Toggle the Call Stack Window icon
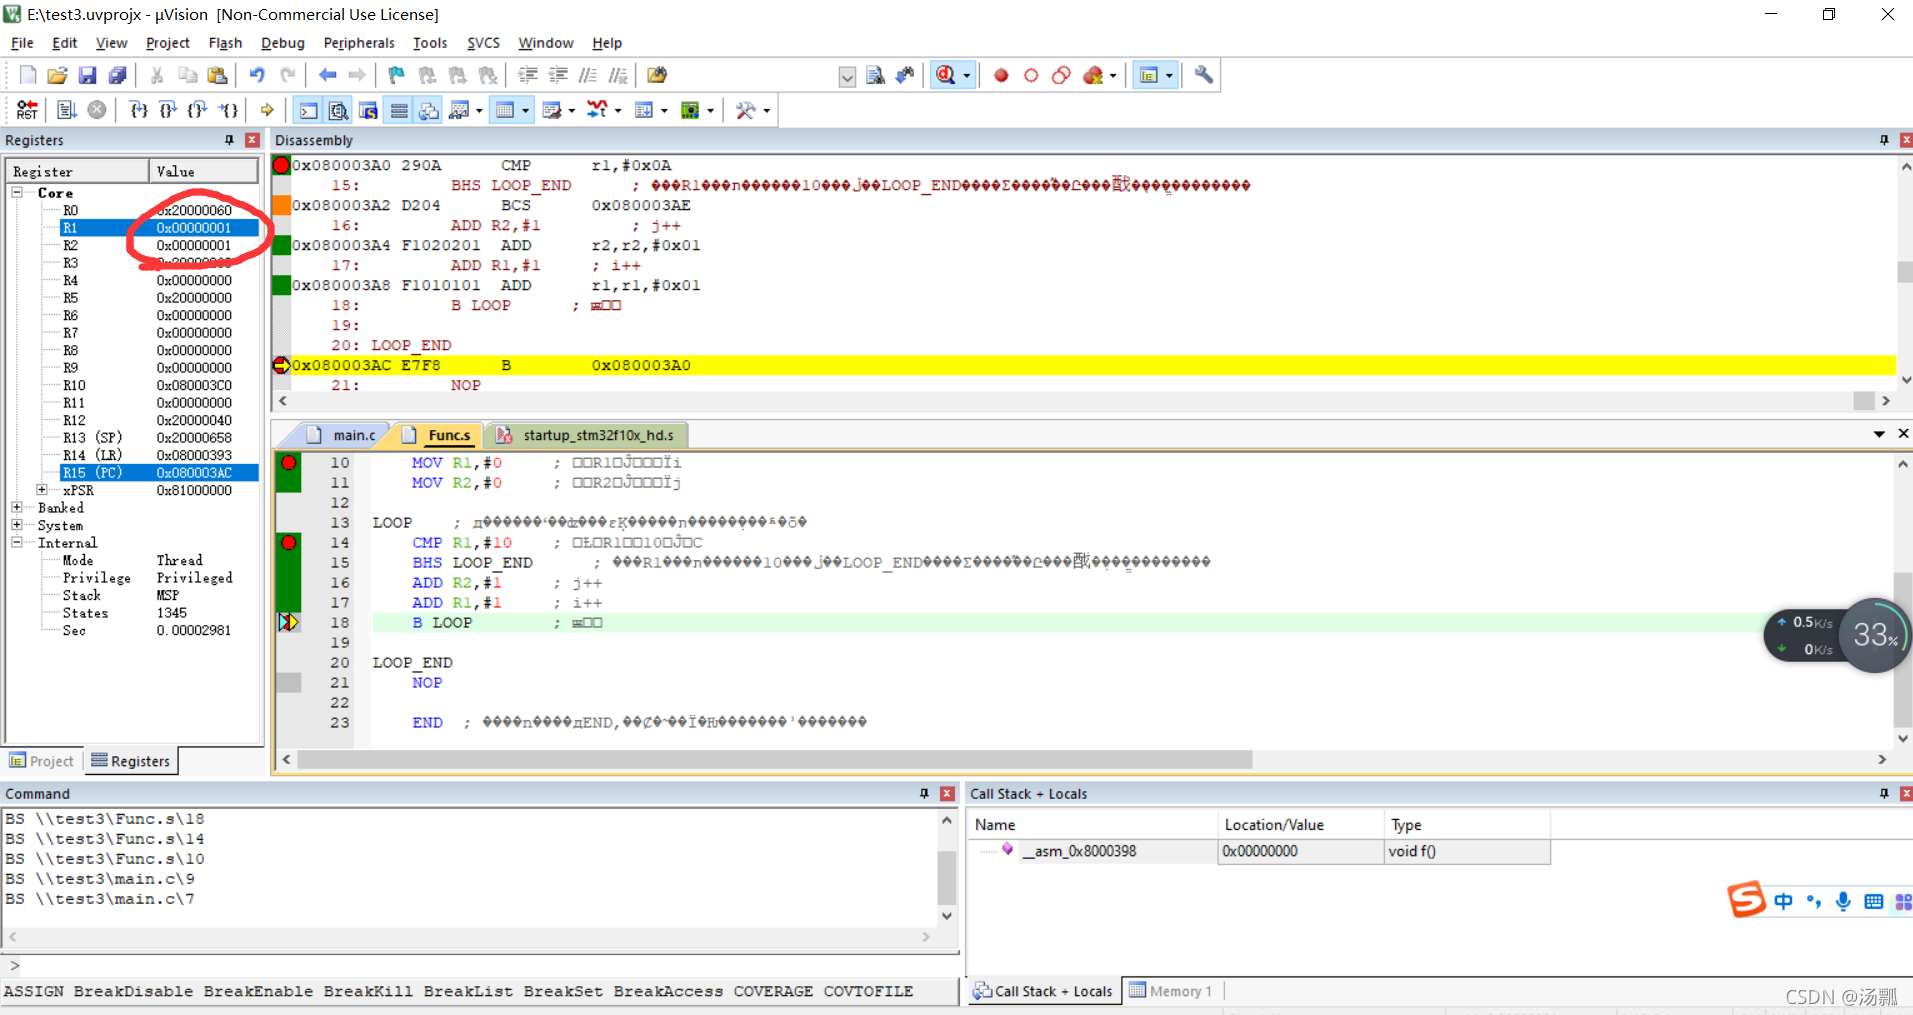 429,110
